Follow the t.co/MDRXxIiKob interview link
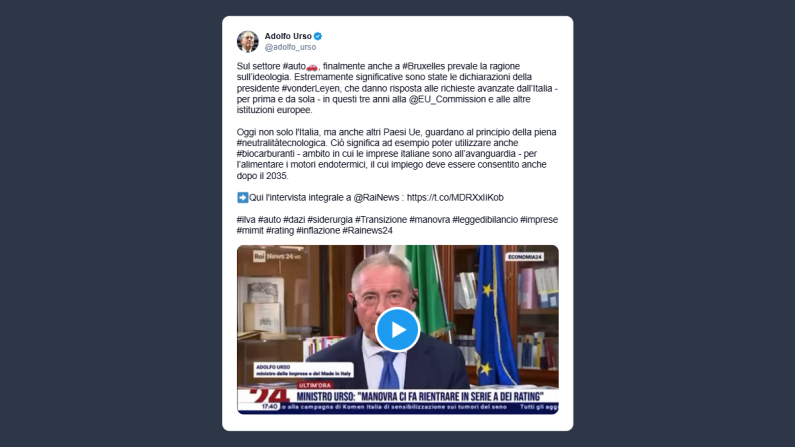 coord(455,198)
